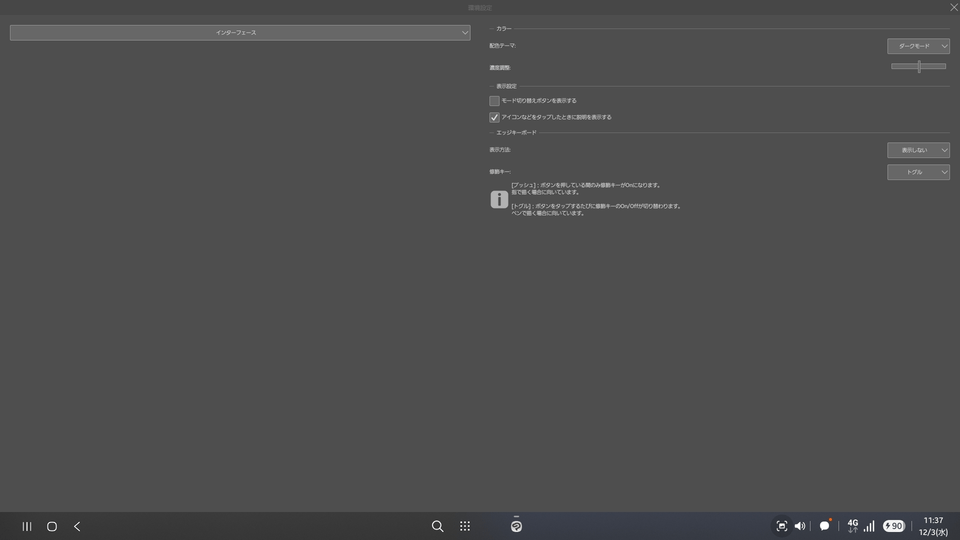Click the Clip Studio app icon in taskbar

pyautogui.click(x=516, y=526)
